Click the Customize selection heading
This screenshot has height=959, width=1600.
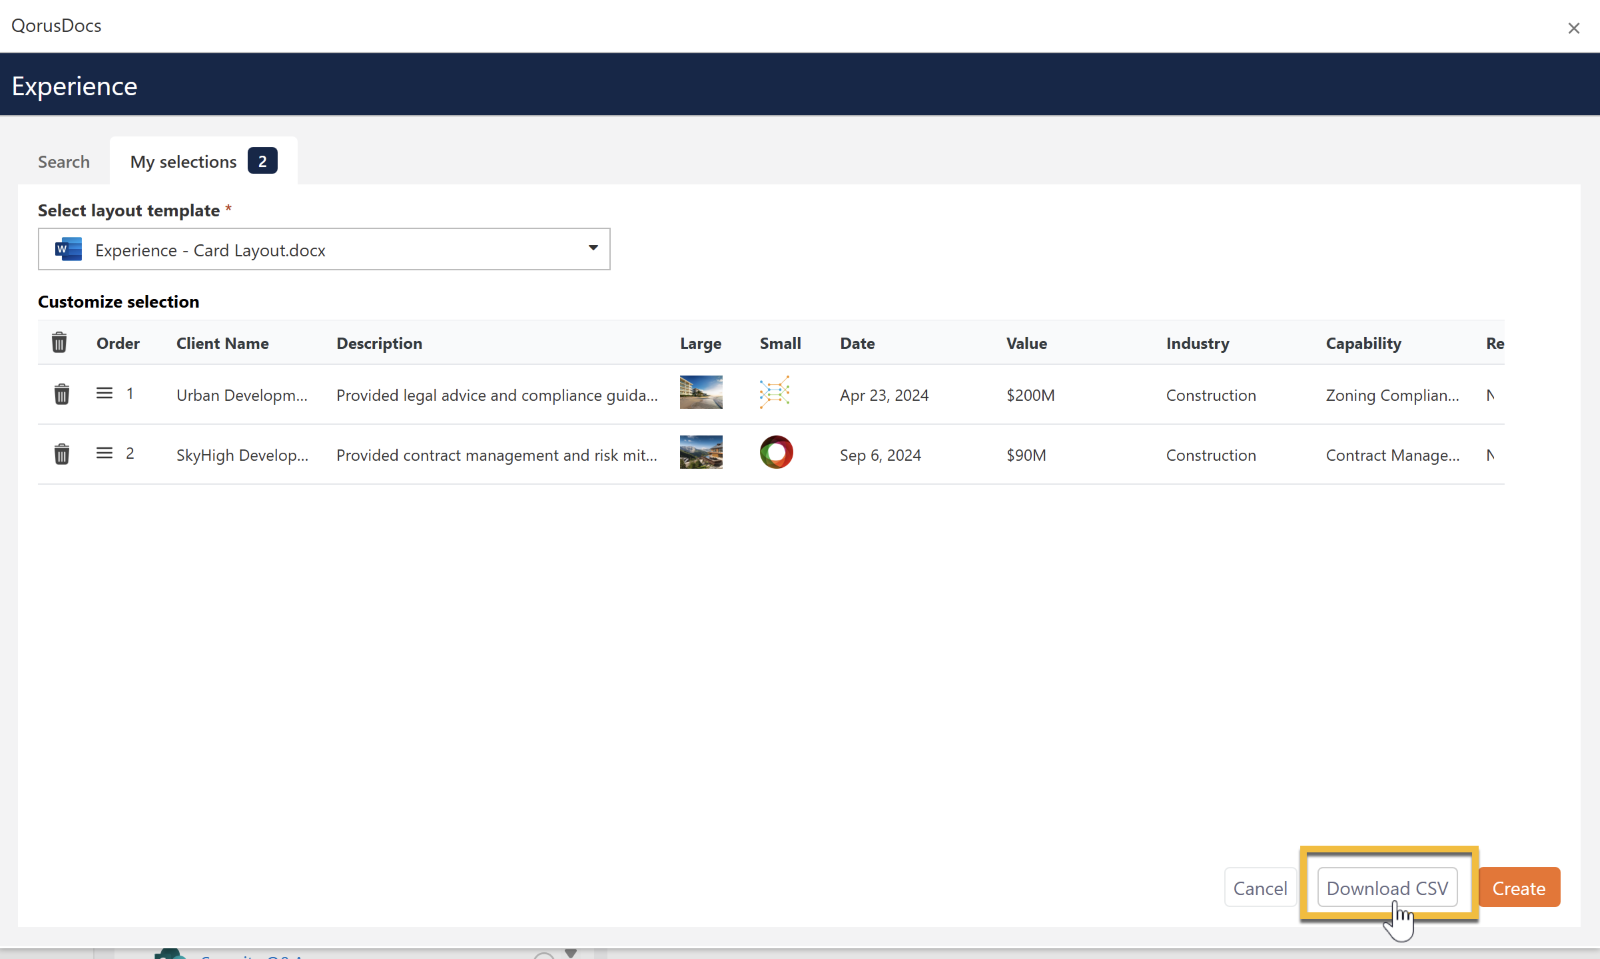click(119, 302)
